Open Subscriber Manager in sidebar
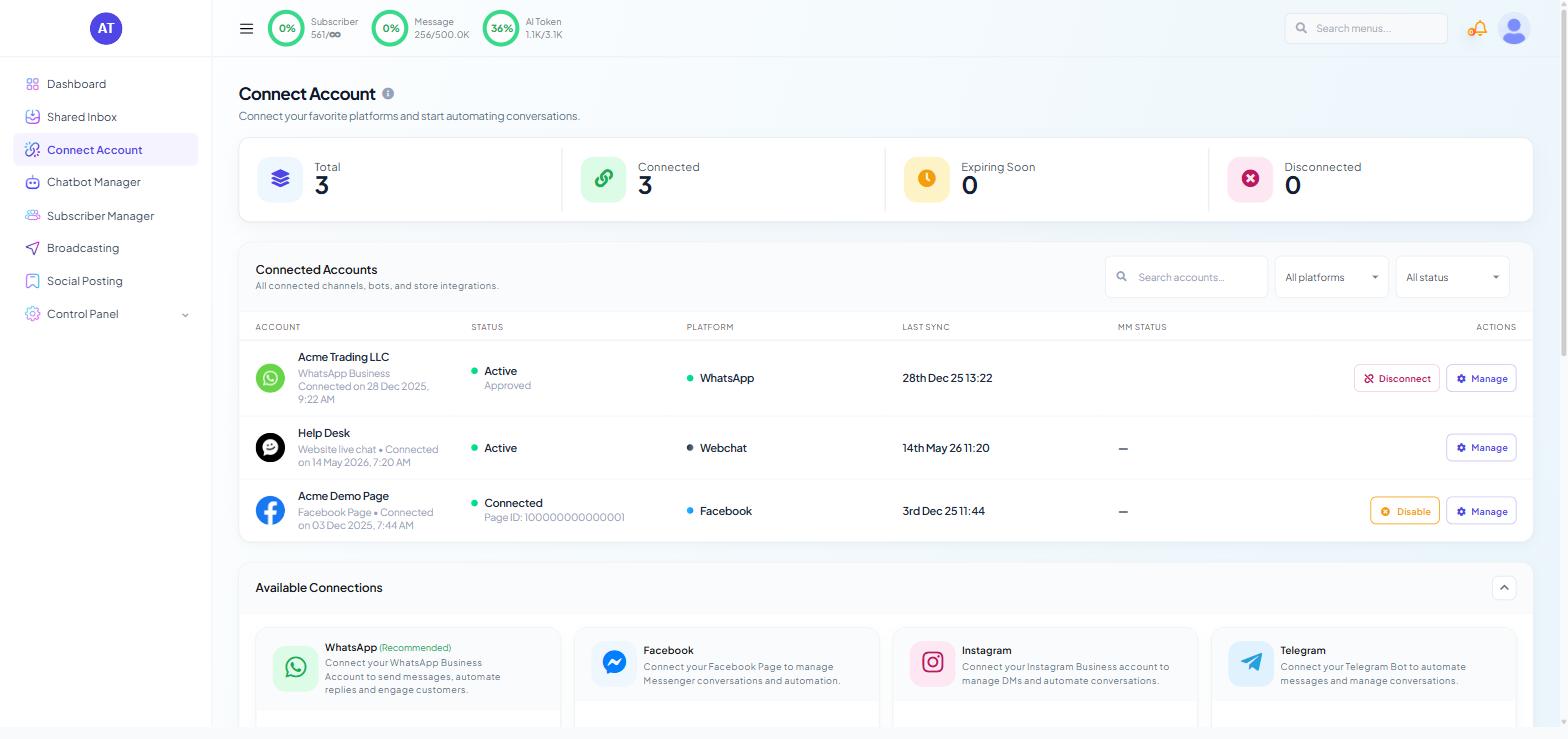 coord(106,216)
